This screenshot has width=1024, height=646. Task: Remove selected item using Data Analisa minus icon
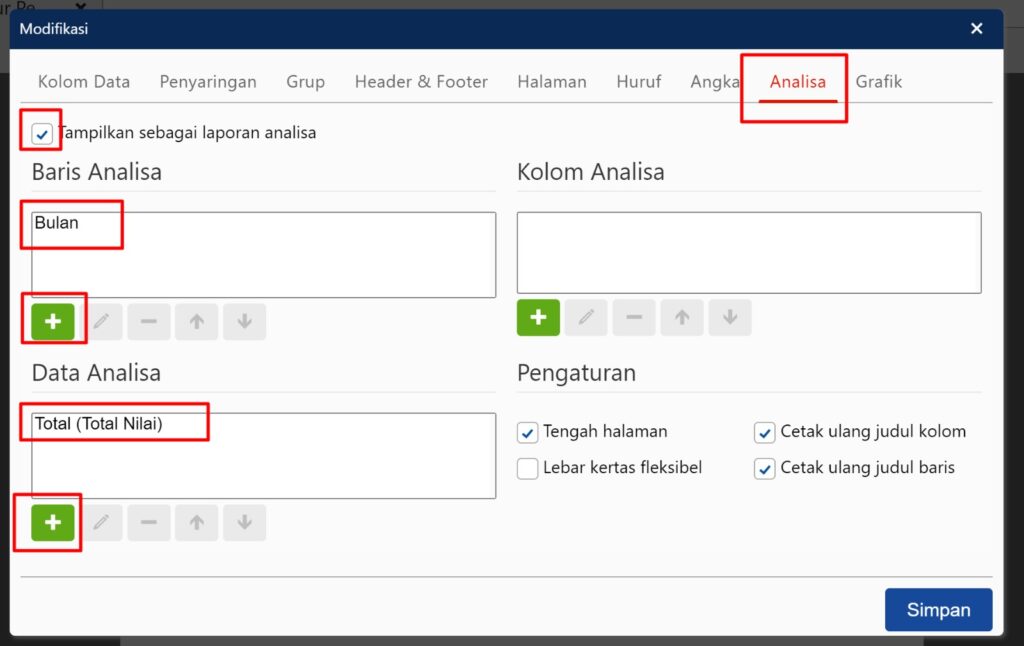click(148, 522)
